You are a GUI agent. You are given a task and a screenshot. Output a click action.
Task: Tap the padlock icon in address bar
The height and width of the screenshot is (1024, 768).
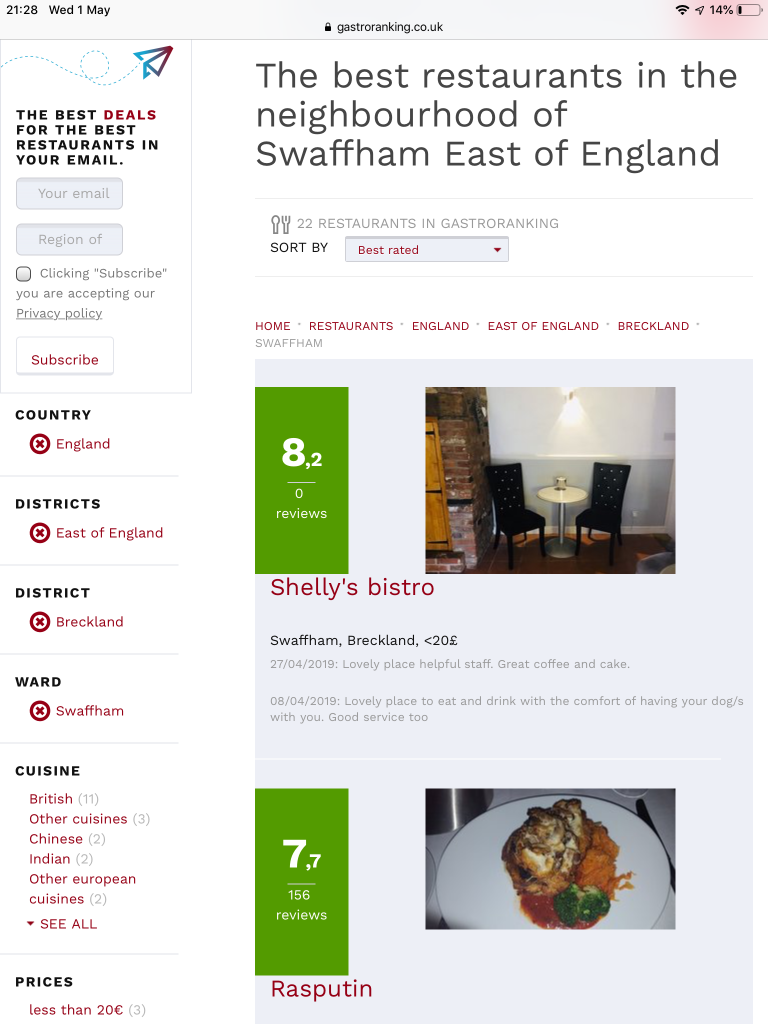point(328,27)
